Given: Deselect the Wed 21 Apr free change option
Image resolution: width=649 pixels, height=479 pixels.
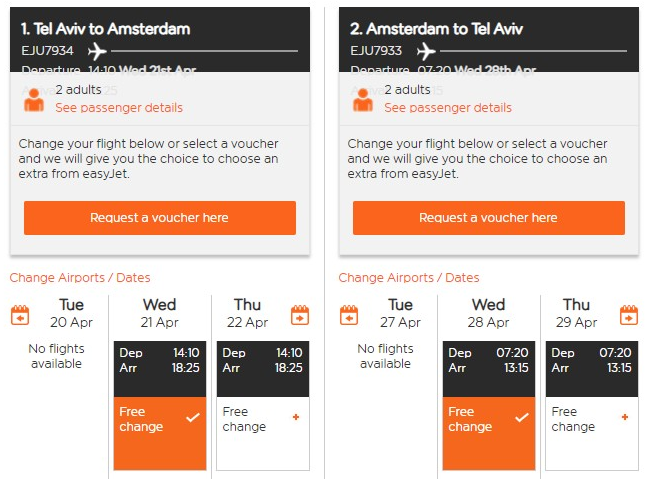Looking at the screenshot, I should tap(160, 433).
